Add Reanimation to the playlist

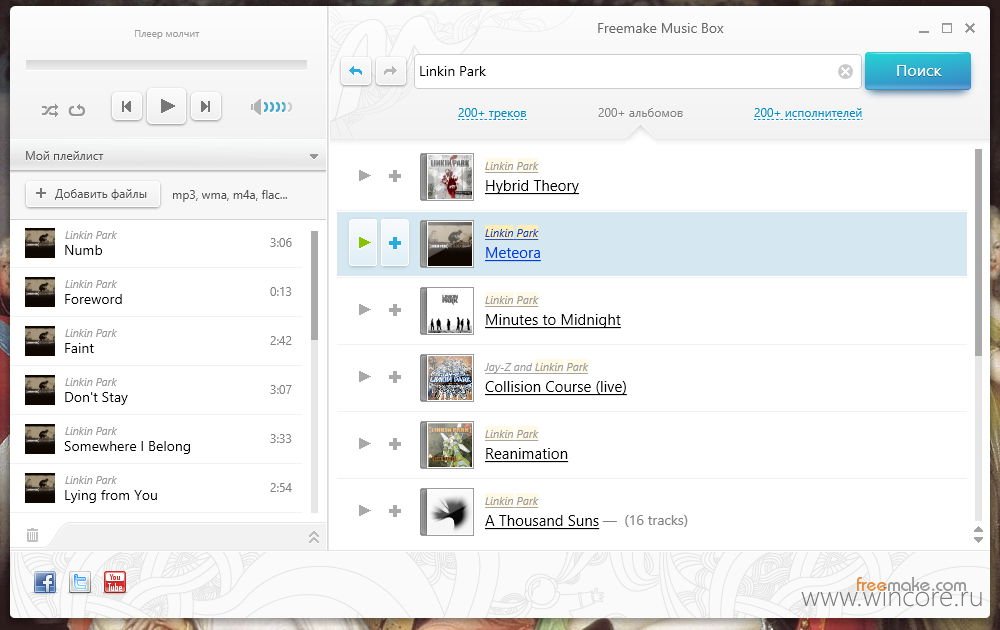[395, 444]
